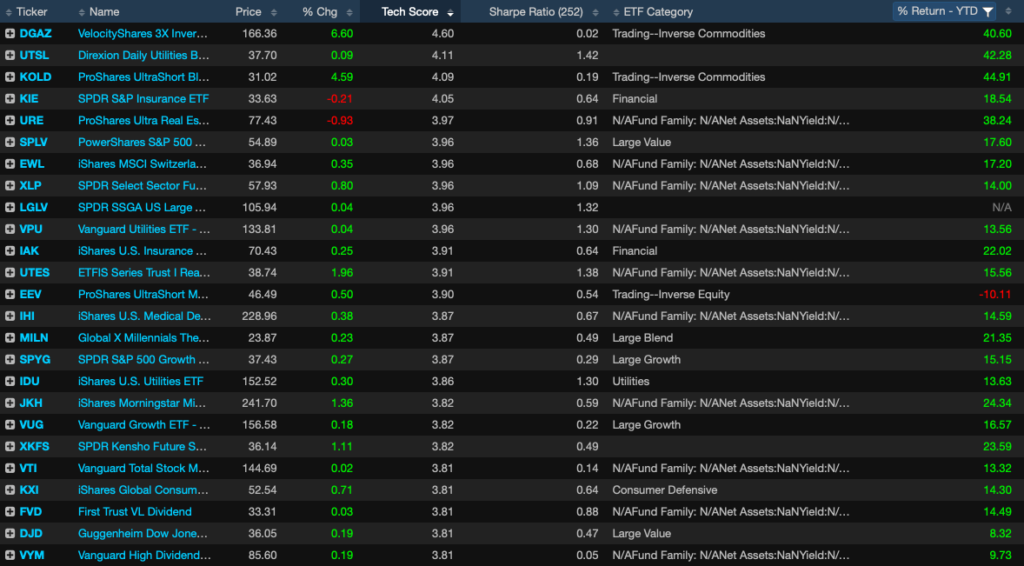Open the KOLD ticker link
The width and height of the screenshot is (1024, 566).
click(35, 77)
